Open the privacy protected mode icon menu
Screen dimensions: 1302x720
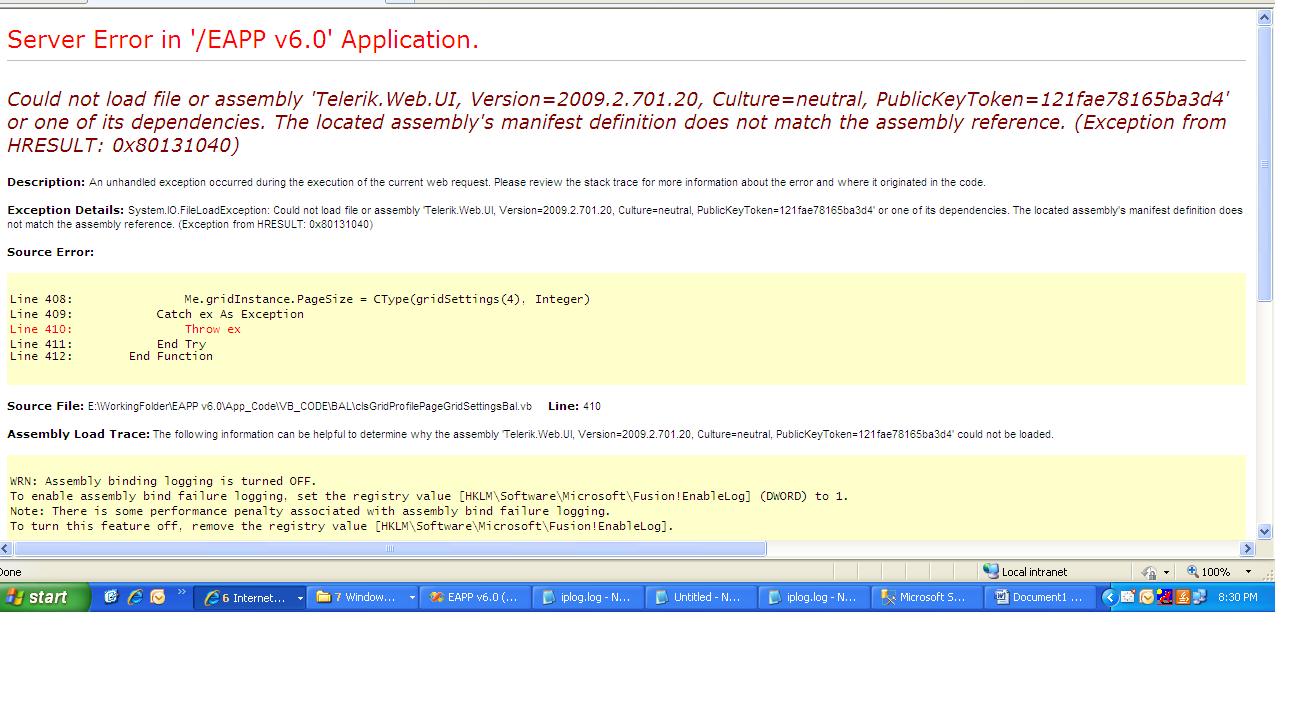1156,572
